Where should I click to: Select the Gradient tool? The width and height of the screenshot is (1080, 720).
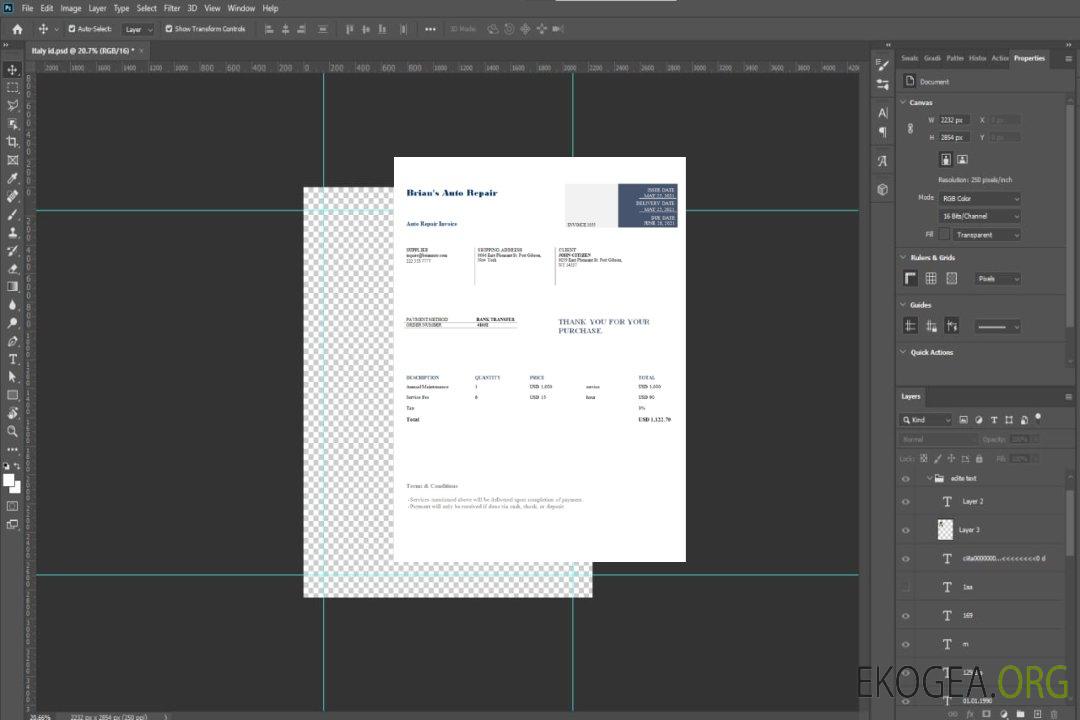12,287
